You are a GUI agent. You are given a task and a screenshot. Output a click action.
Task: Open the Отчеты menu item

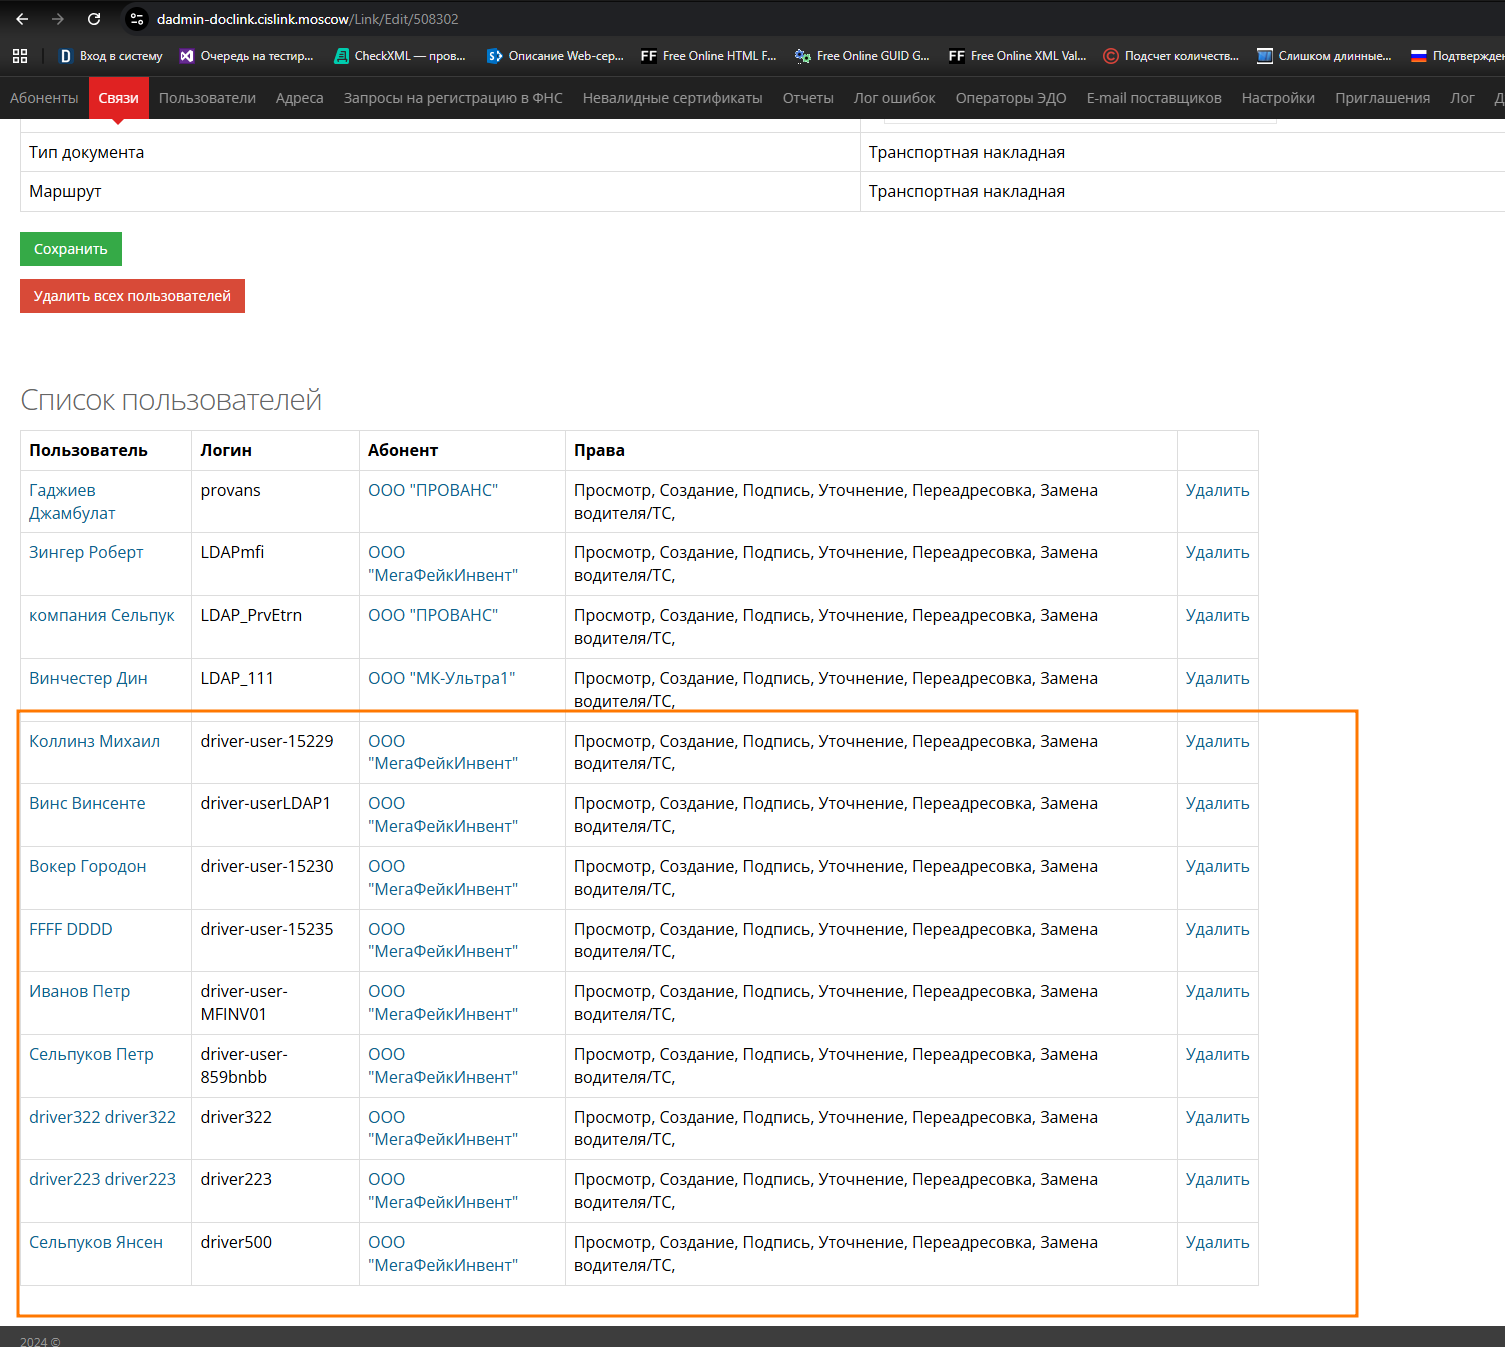[x=808, y=98]
